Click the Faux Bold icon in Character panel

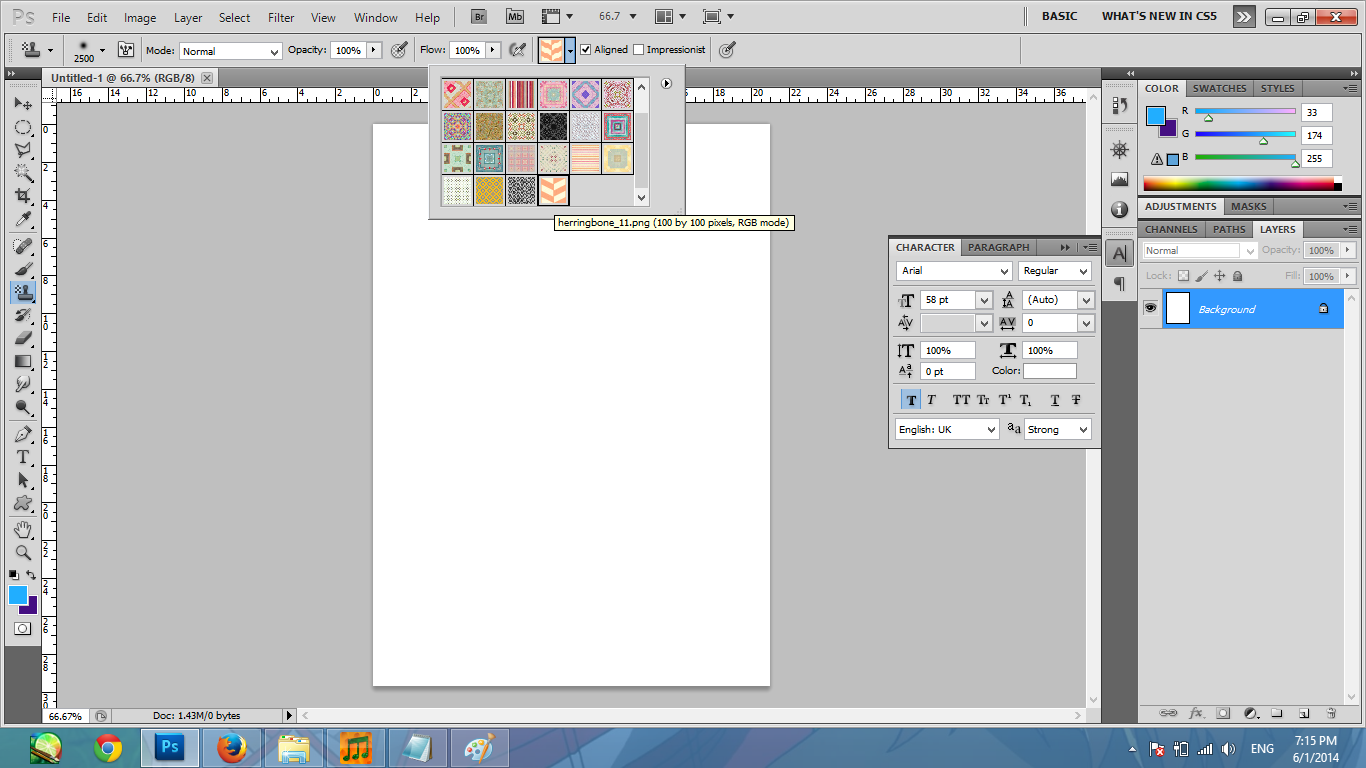pyautogui.click(x=910, y=400)
